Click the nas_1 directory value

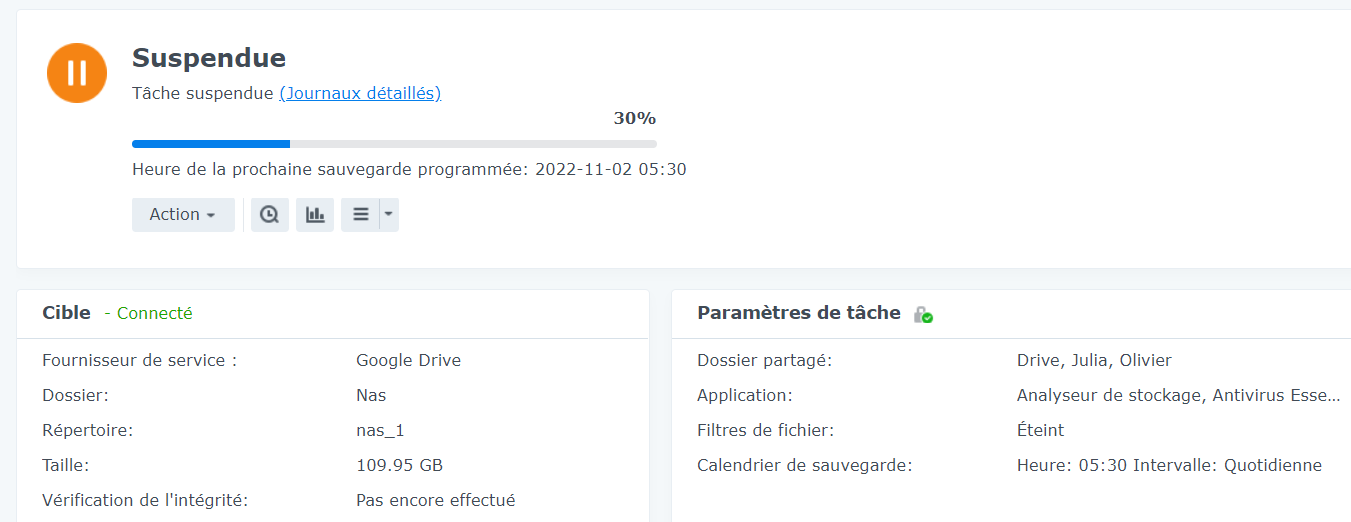380,430
